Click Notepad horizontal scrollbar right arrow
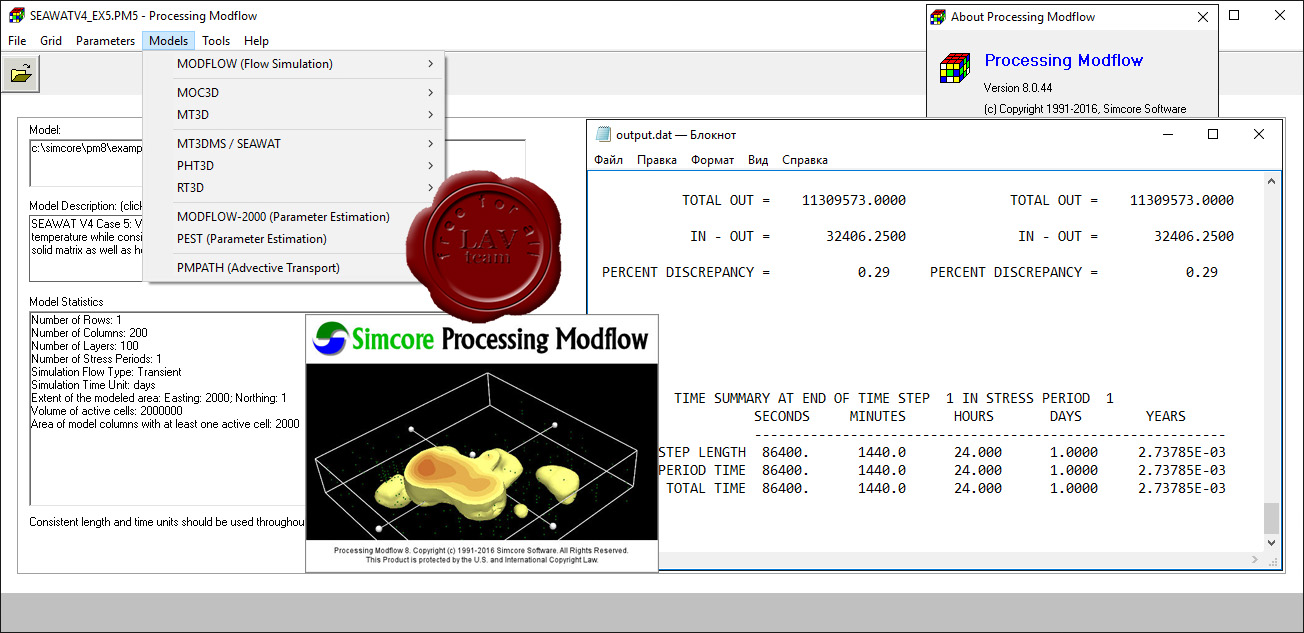The image size is (1304, 633). pyautogui.click(x=1255, y=559)
